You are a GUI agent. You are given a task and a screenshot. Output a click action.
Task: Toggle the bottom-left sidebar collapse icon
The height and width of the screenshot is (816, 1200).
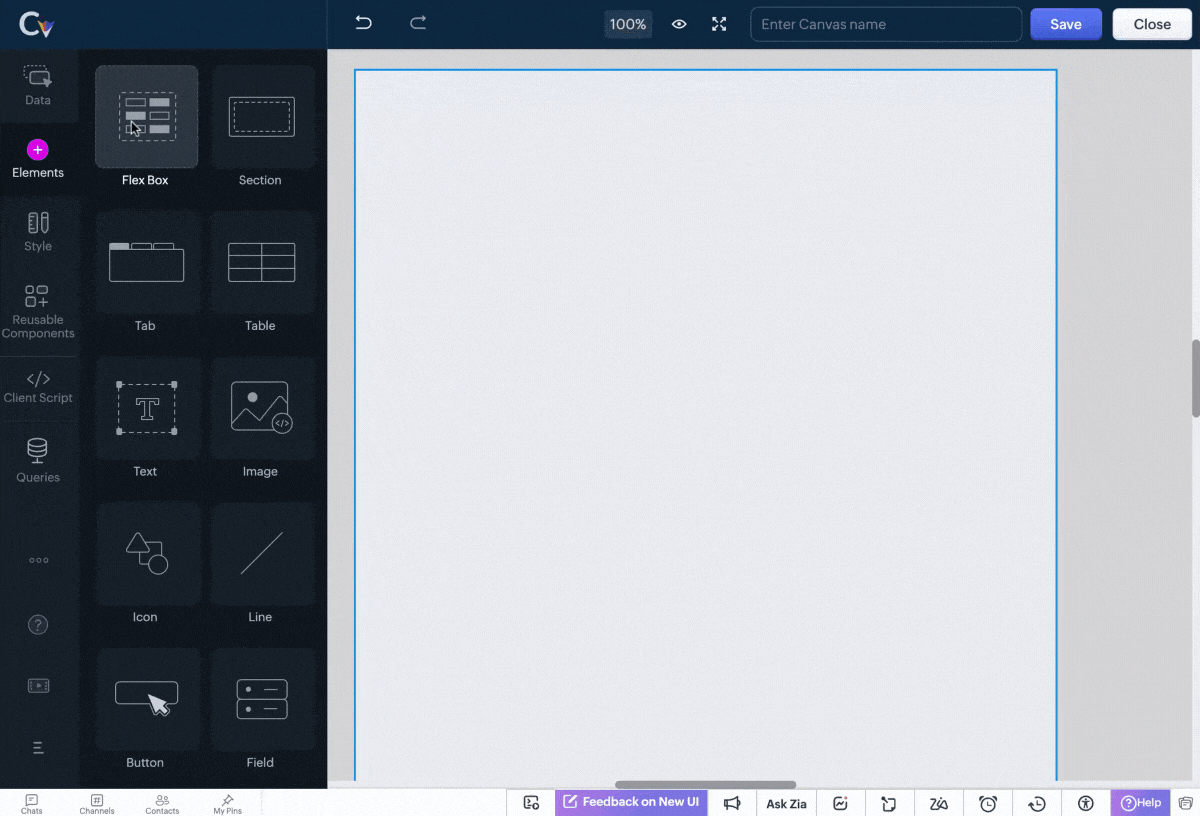click(x=38, y=748)
